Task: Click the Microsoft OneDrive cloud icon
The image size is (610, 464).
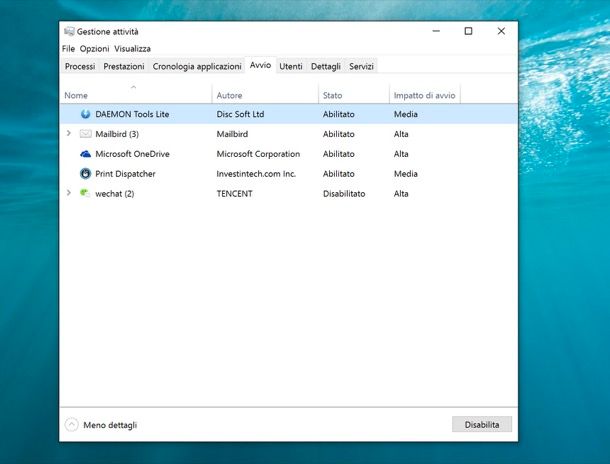Action: click(85, 154)
